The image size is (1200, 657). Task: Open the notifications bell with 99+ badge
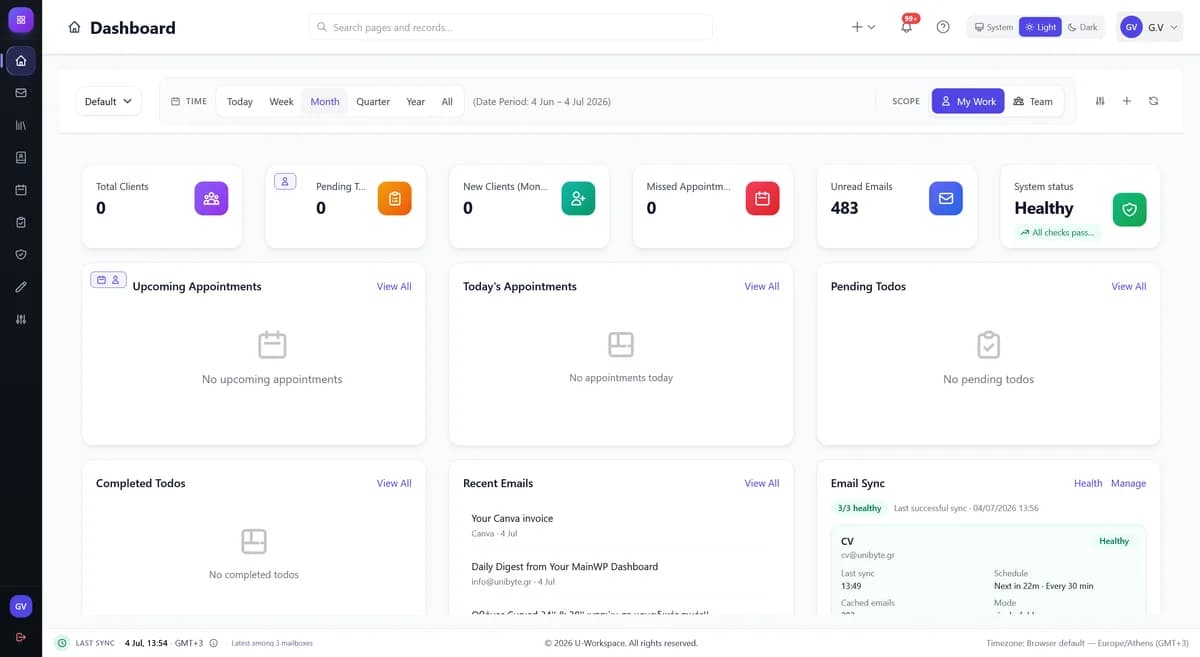pyautogui.click(x=907, y=27)
